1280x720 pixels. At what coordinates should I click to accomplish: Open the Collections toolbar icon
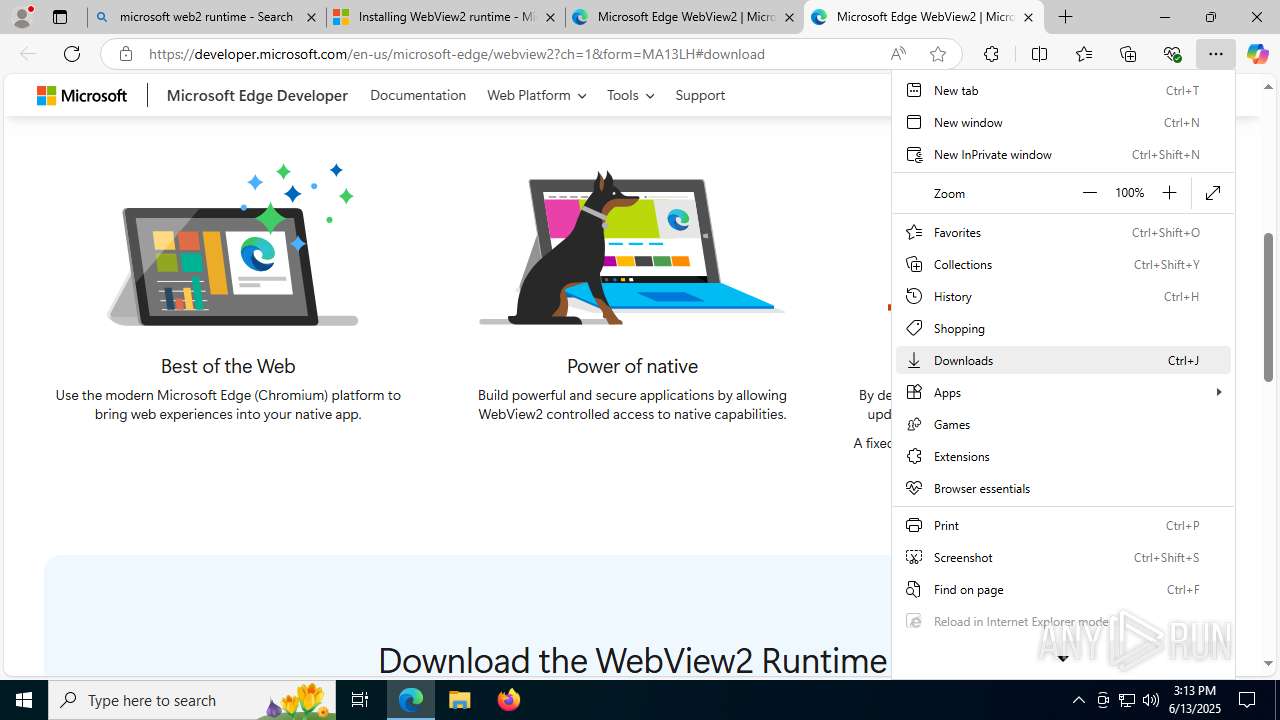pos(1128,54)
